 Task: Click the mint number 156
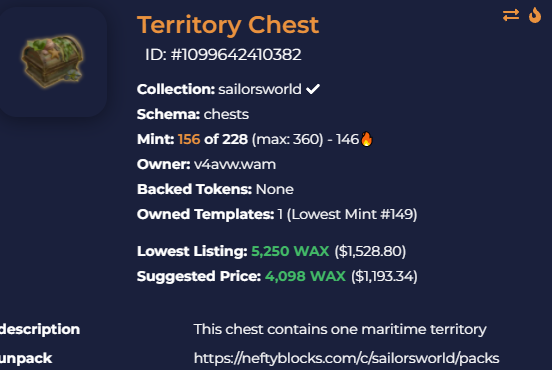pyautogui.click(x=189, y=139)
